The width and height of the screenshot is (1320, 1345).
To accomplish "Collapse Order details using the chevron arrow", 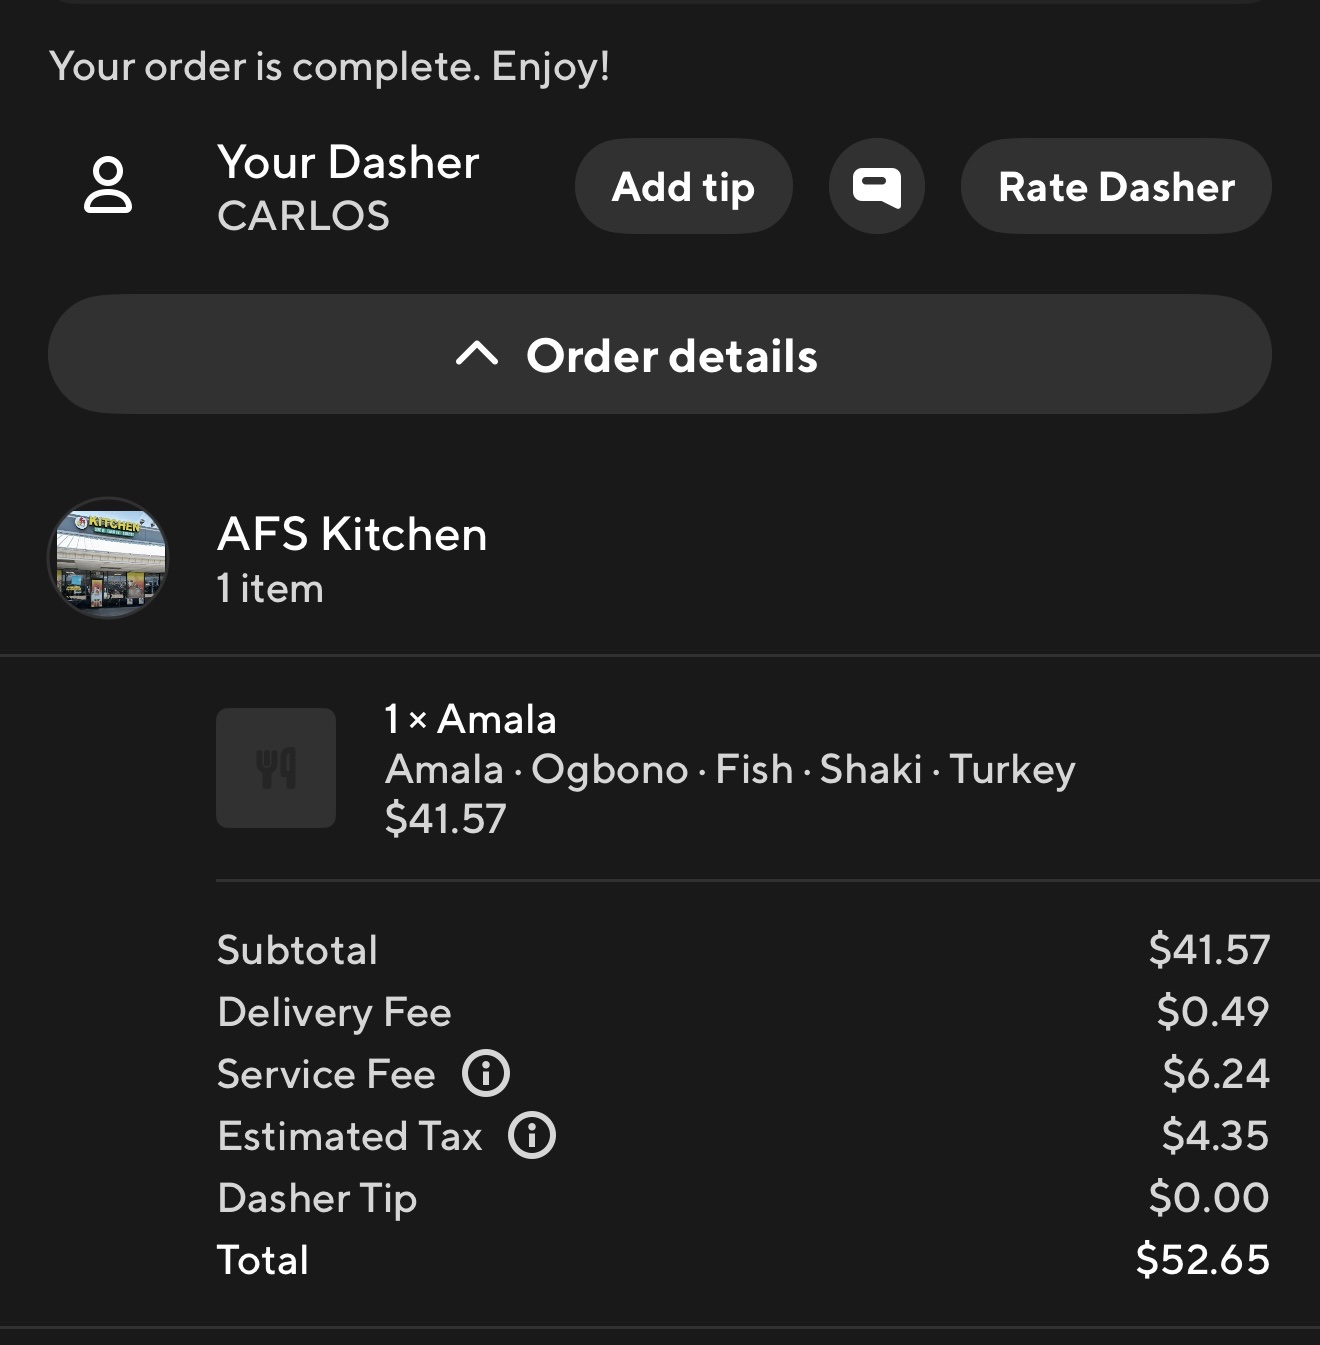I will click(477, 354).
